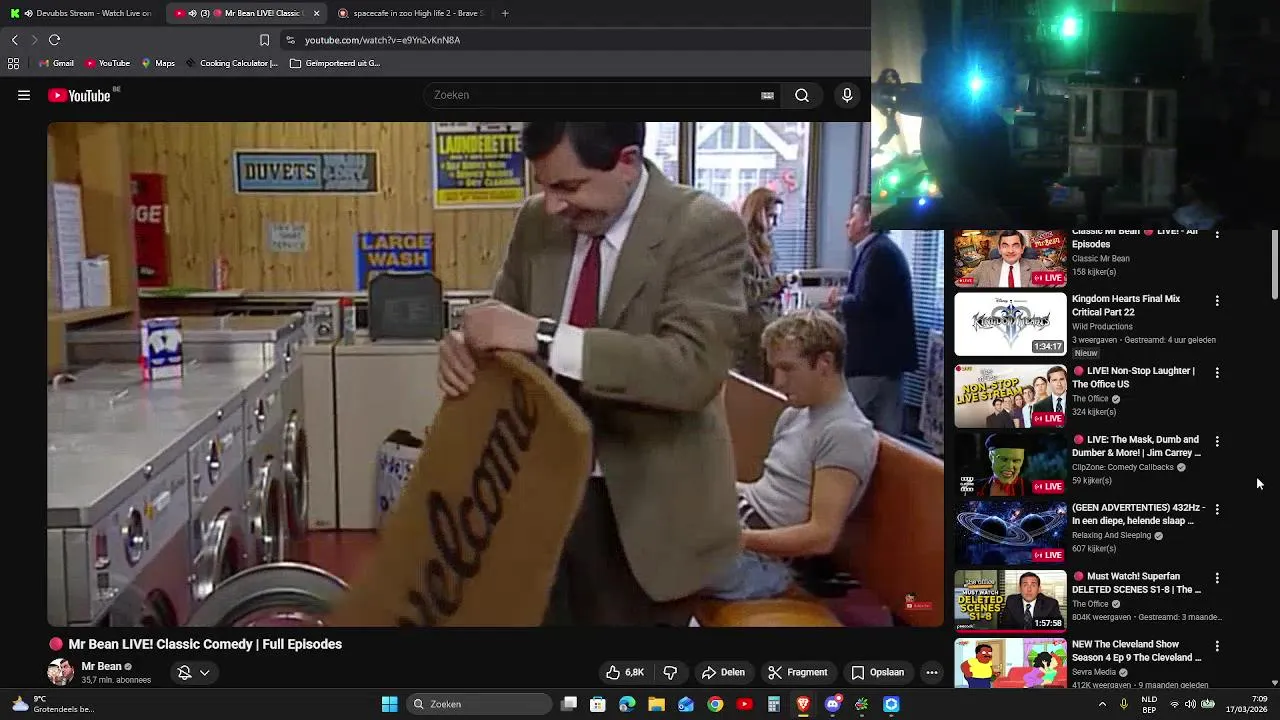This screenshot has width=1280, height=720.
Task: Open options for Jim Carrey live video
Action: pyautogui.click(x=1217, y=441)
